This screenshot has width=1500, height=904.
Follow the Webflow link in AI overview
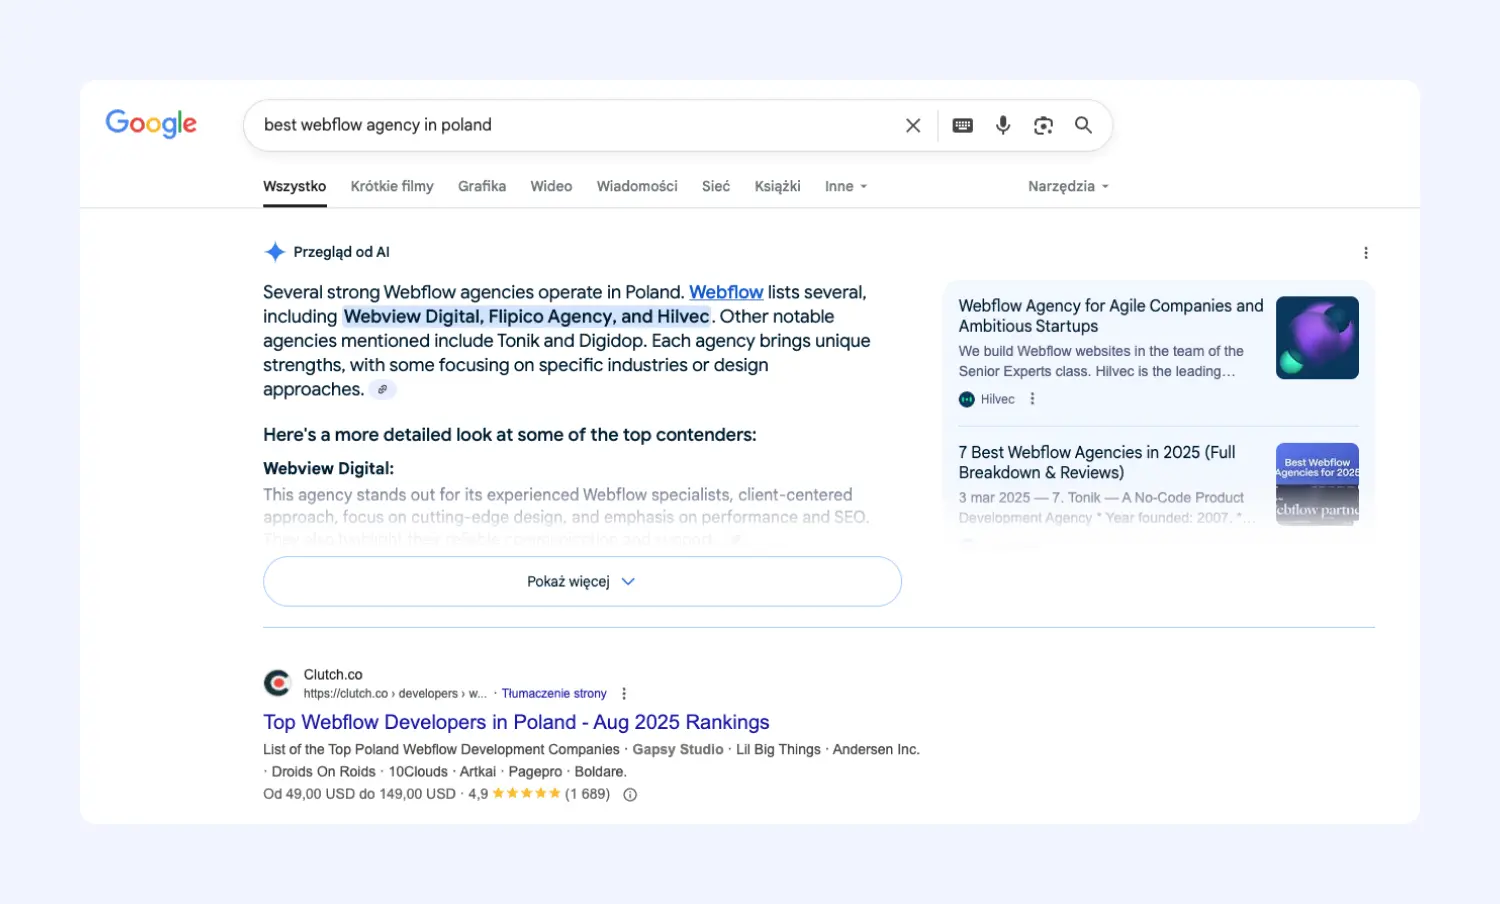[726, 292]
